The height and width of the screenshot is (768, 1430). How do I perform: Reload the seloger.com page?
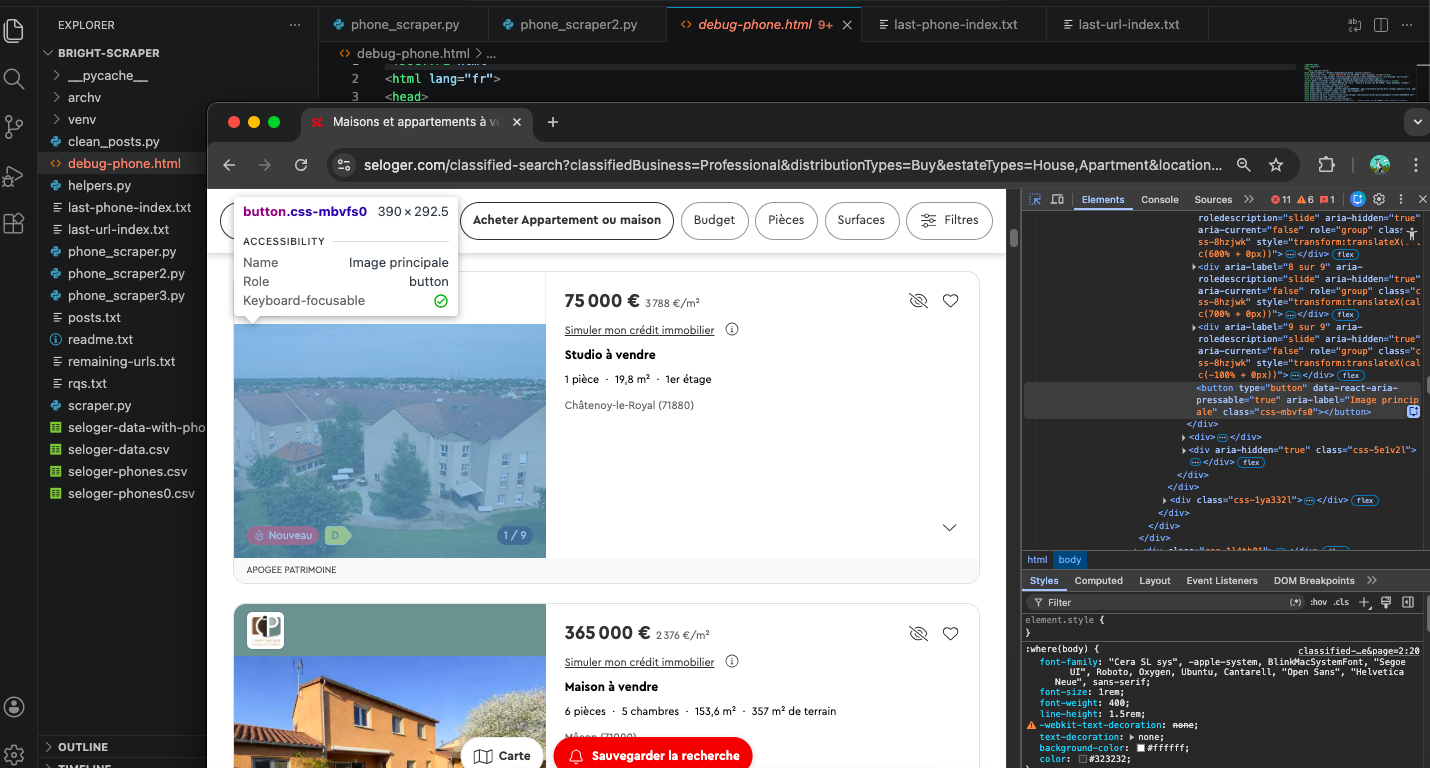301,165
